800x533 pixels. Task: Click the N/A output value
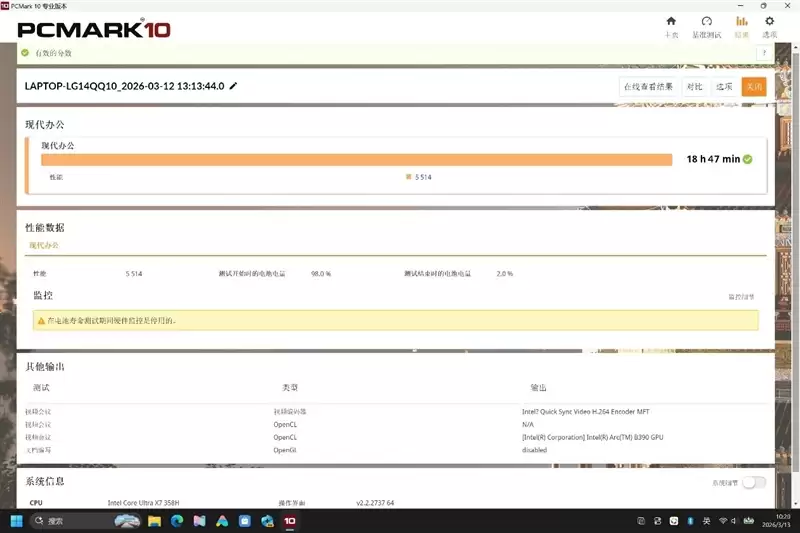coord(528,424)
